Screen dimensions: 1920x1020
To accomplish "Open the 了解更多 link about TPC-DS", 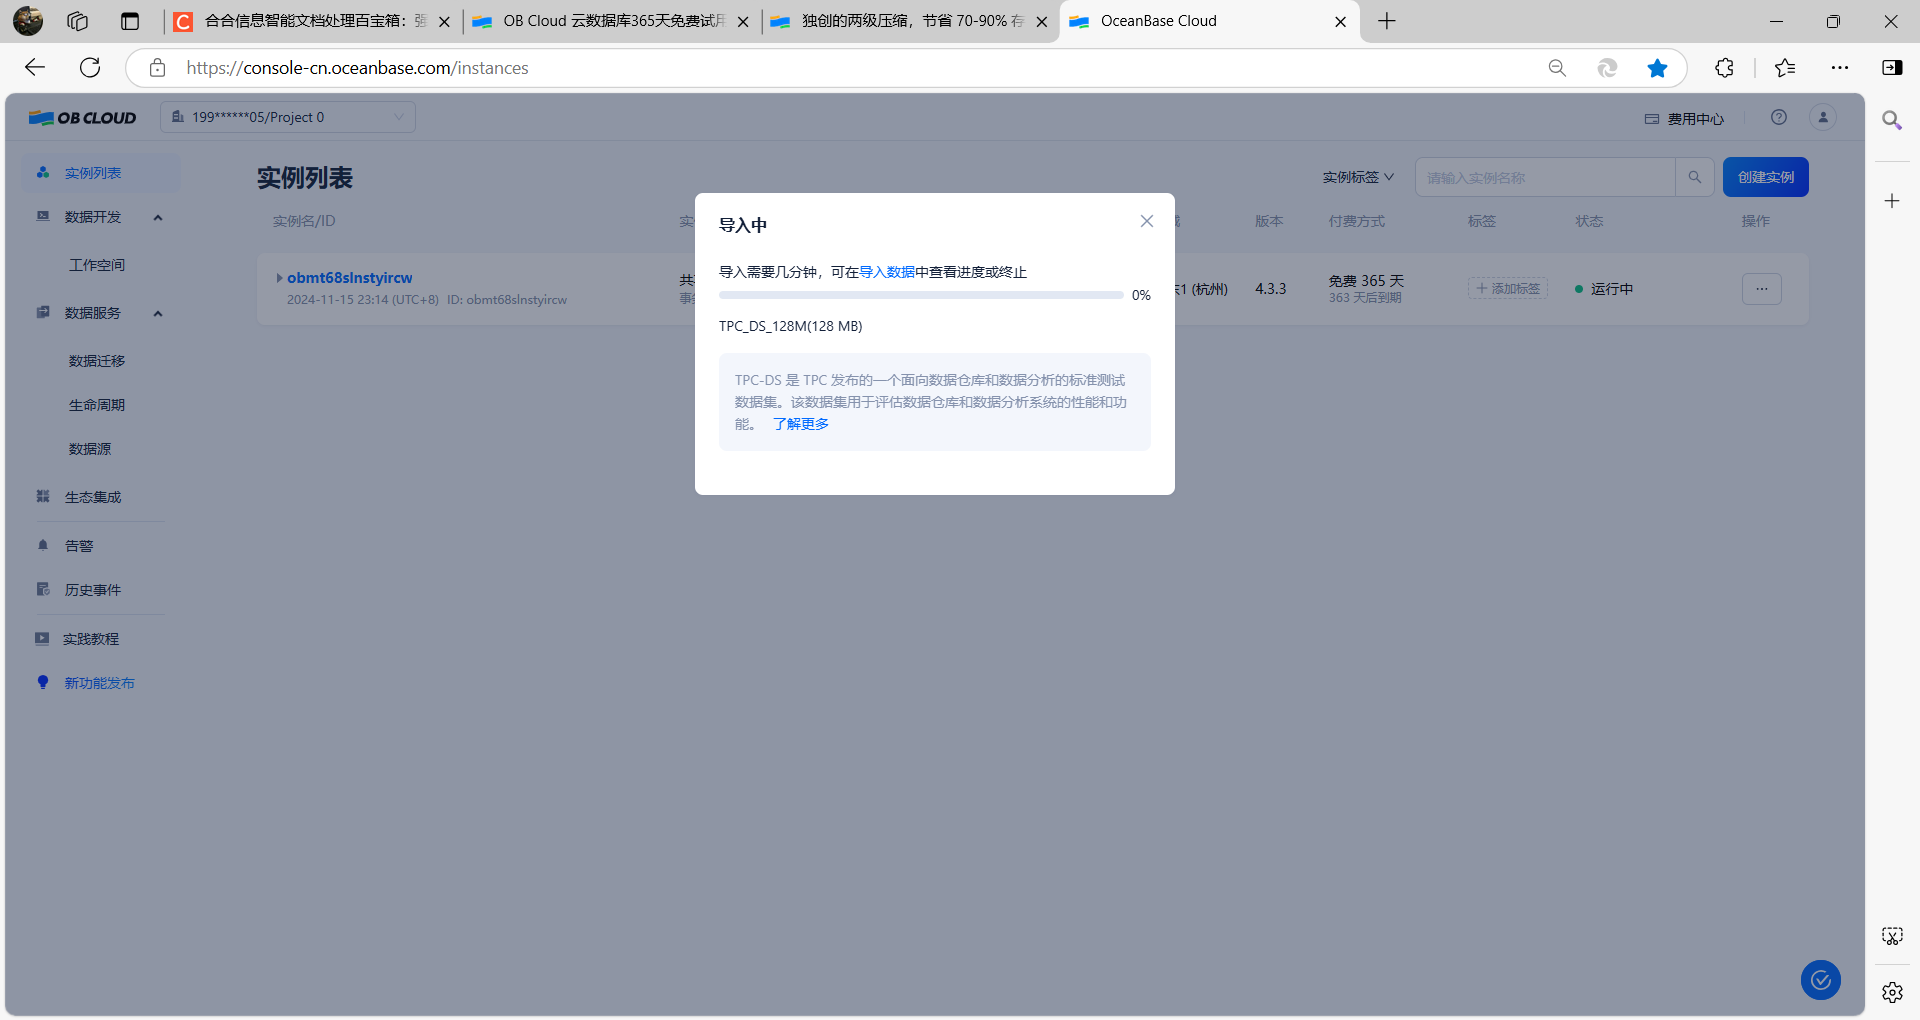I will pyautogui.click(x=800, y=423).
